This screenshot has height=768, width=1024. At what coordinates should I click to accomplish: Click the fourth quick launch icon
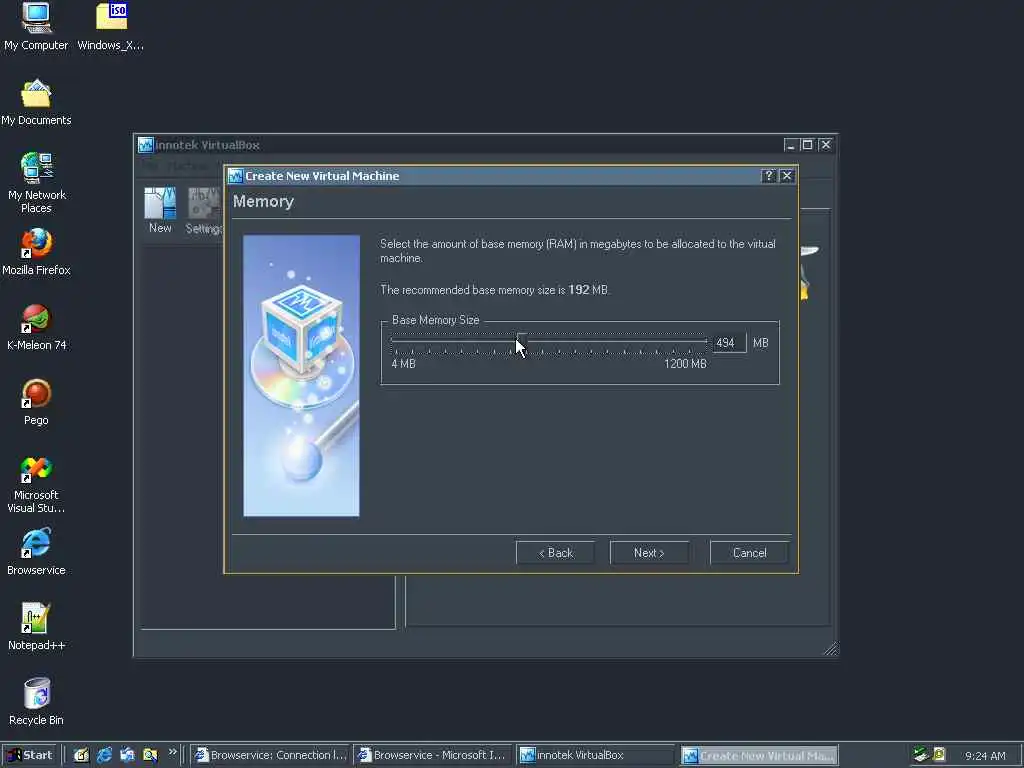click(150, 755)
